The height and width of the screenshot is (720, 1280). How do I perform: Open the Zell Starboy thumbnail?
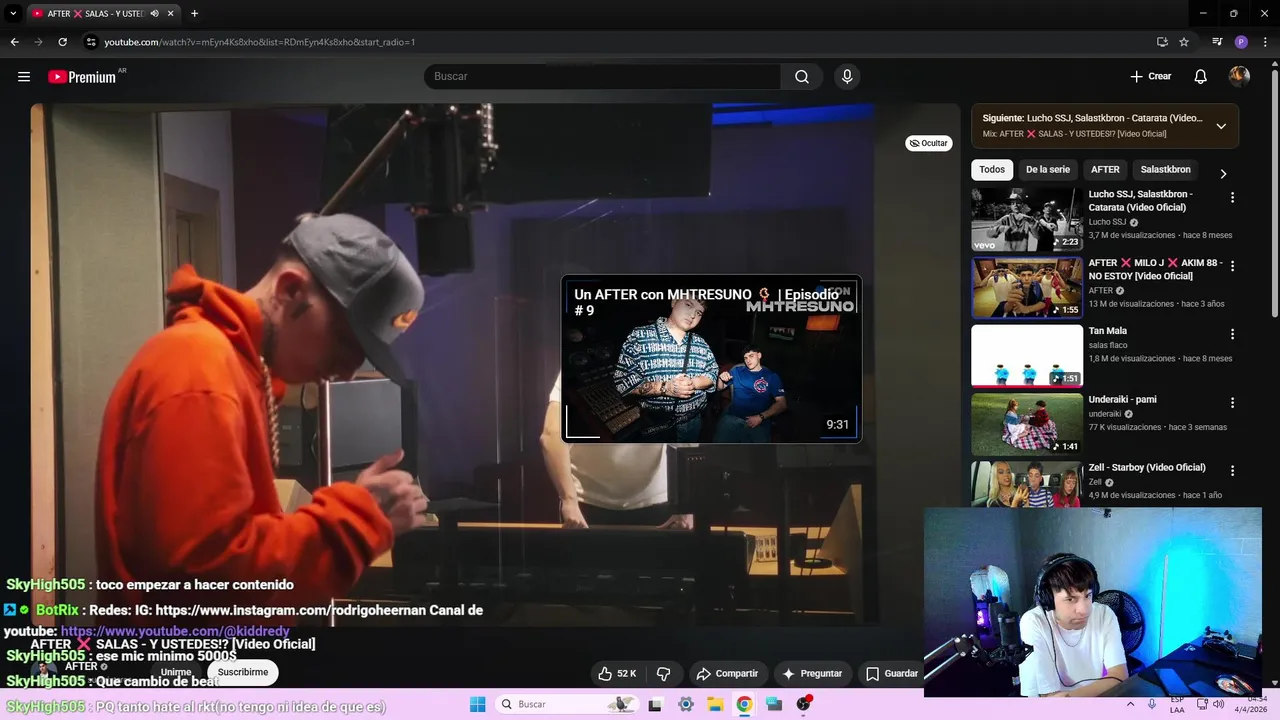click(1027, 484)
